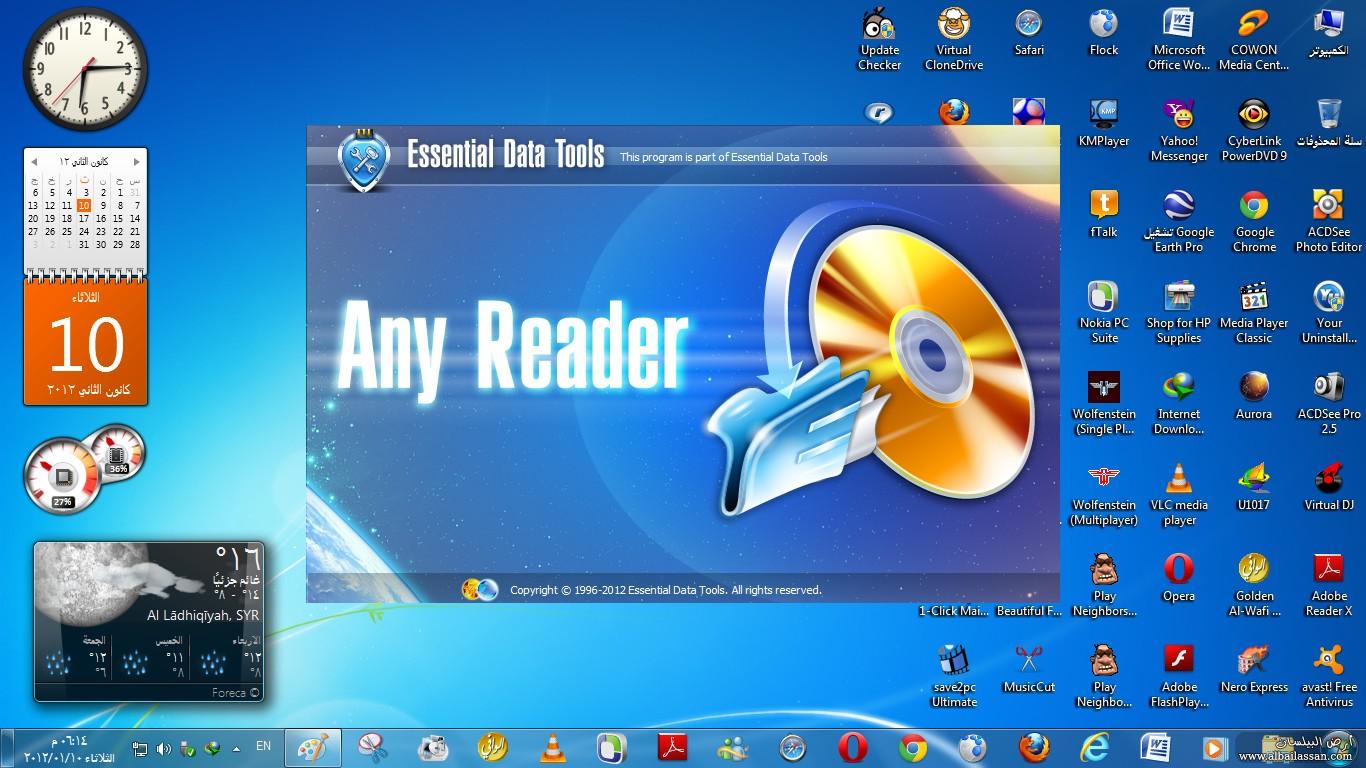Viewport: 1366px width, 768px height.
Task: Open Your Uninstaller desktop shortcut
Action: [1329, 313]
